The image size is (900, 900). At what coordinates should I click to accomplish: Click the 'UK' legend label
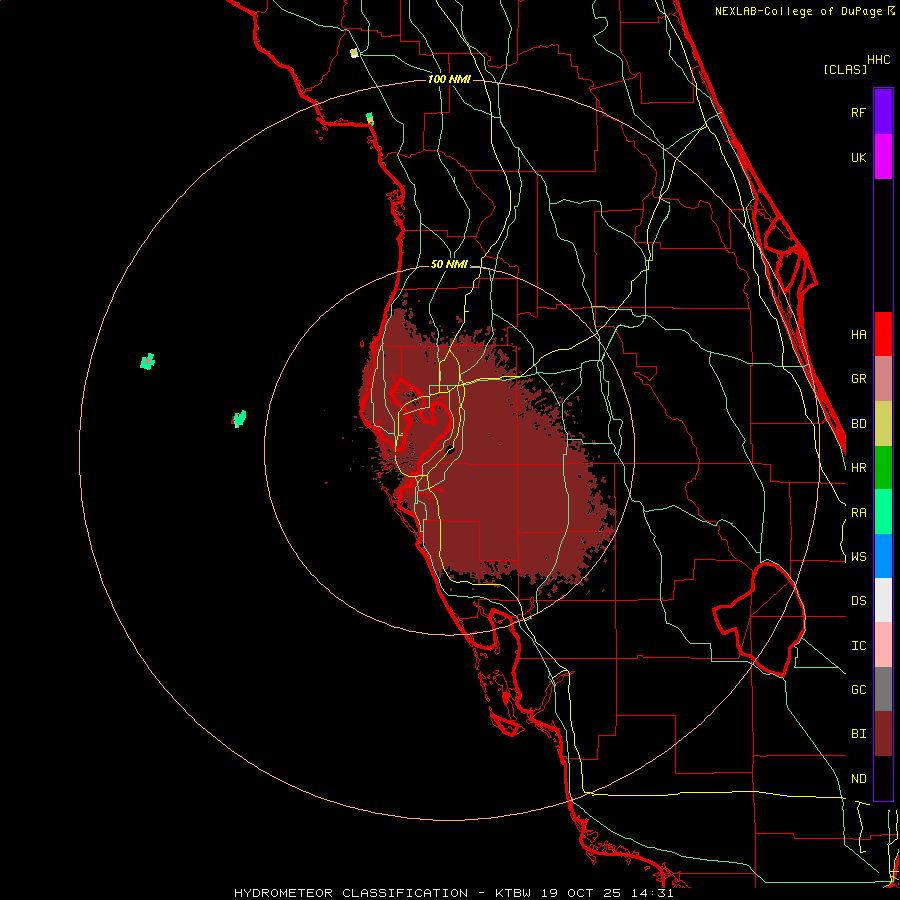858,157
